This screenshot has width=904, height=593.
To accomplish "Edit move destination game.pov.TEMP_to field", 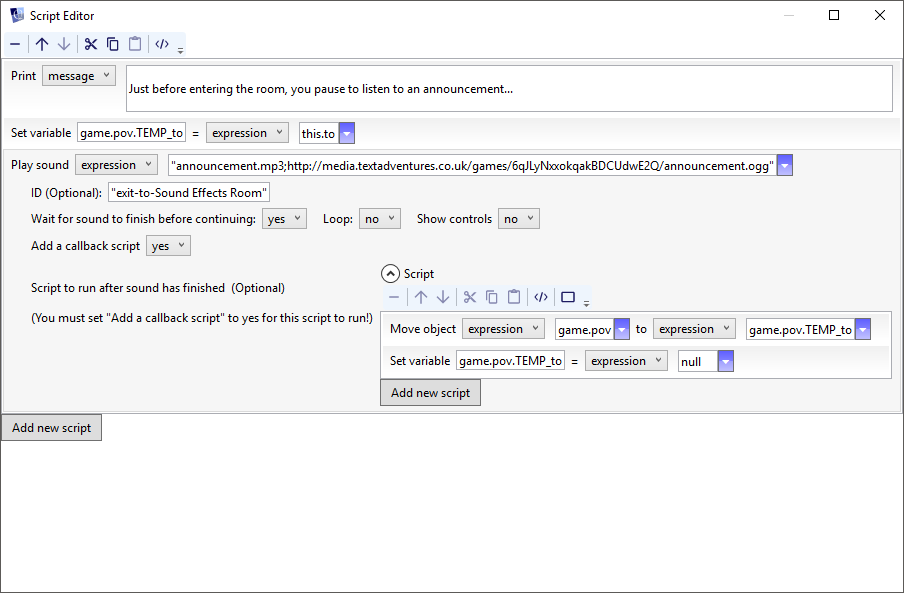I will tap(800, 330).
